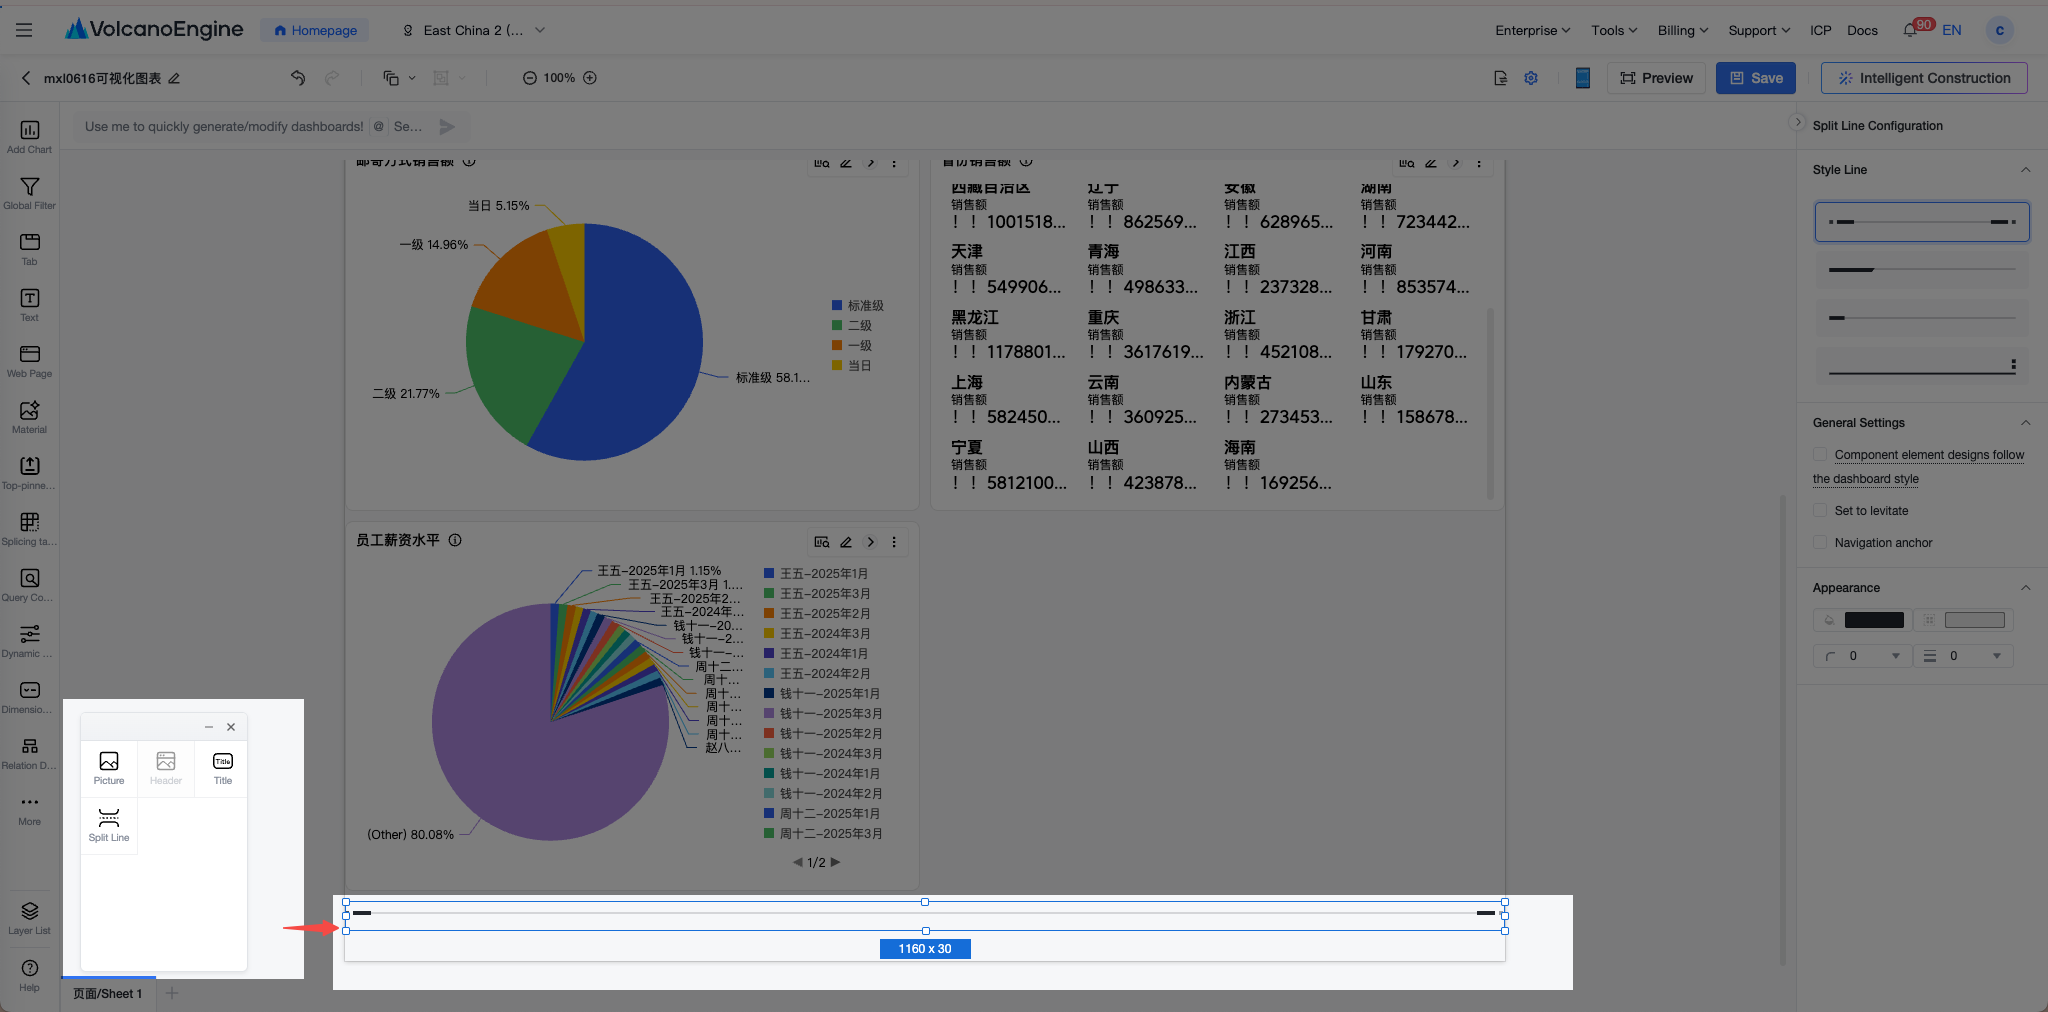Pick the black line color swatch
The width and height of the screenshot is (2048, 1012).
[x=1874, y=620]
